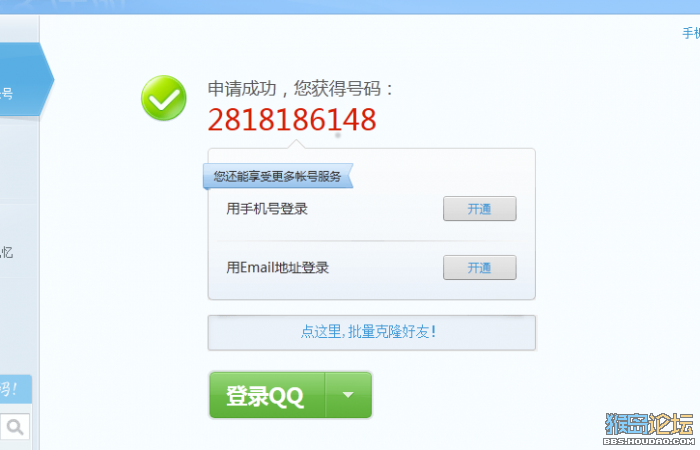This screenshot has width=700, height=450.
Task: Click the 您还能享受更多帐号服务 ribbon label
Action: (x=278, y=176)
